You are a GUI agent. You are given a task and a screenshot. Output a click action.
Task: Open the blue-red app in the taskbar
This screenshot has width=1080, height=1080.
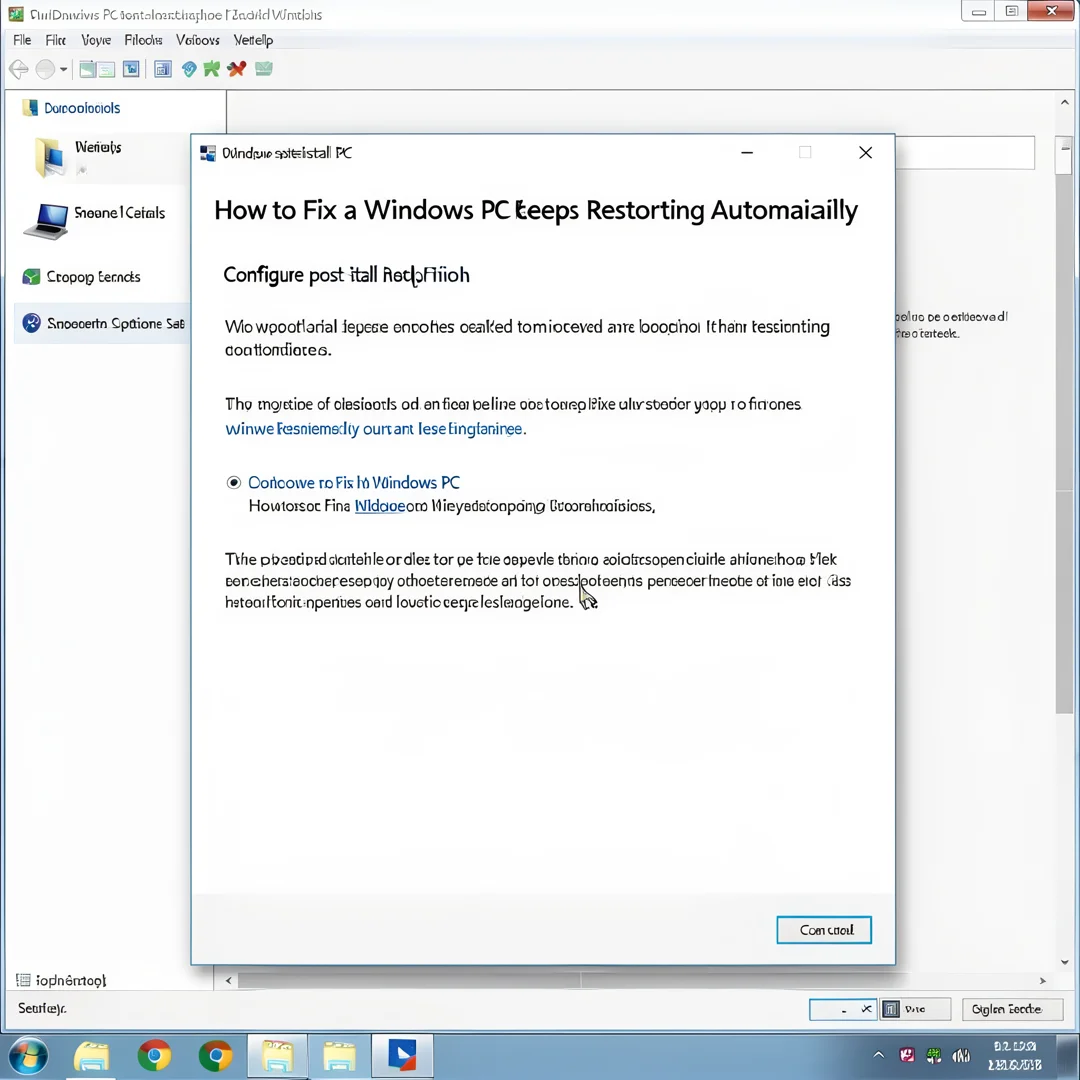coord(402,1056)
